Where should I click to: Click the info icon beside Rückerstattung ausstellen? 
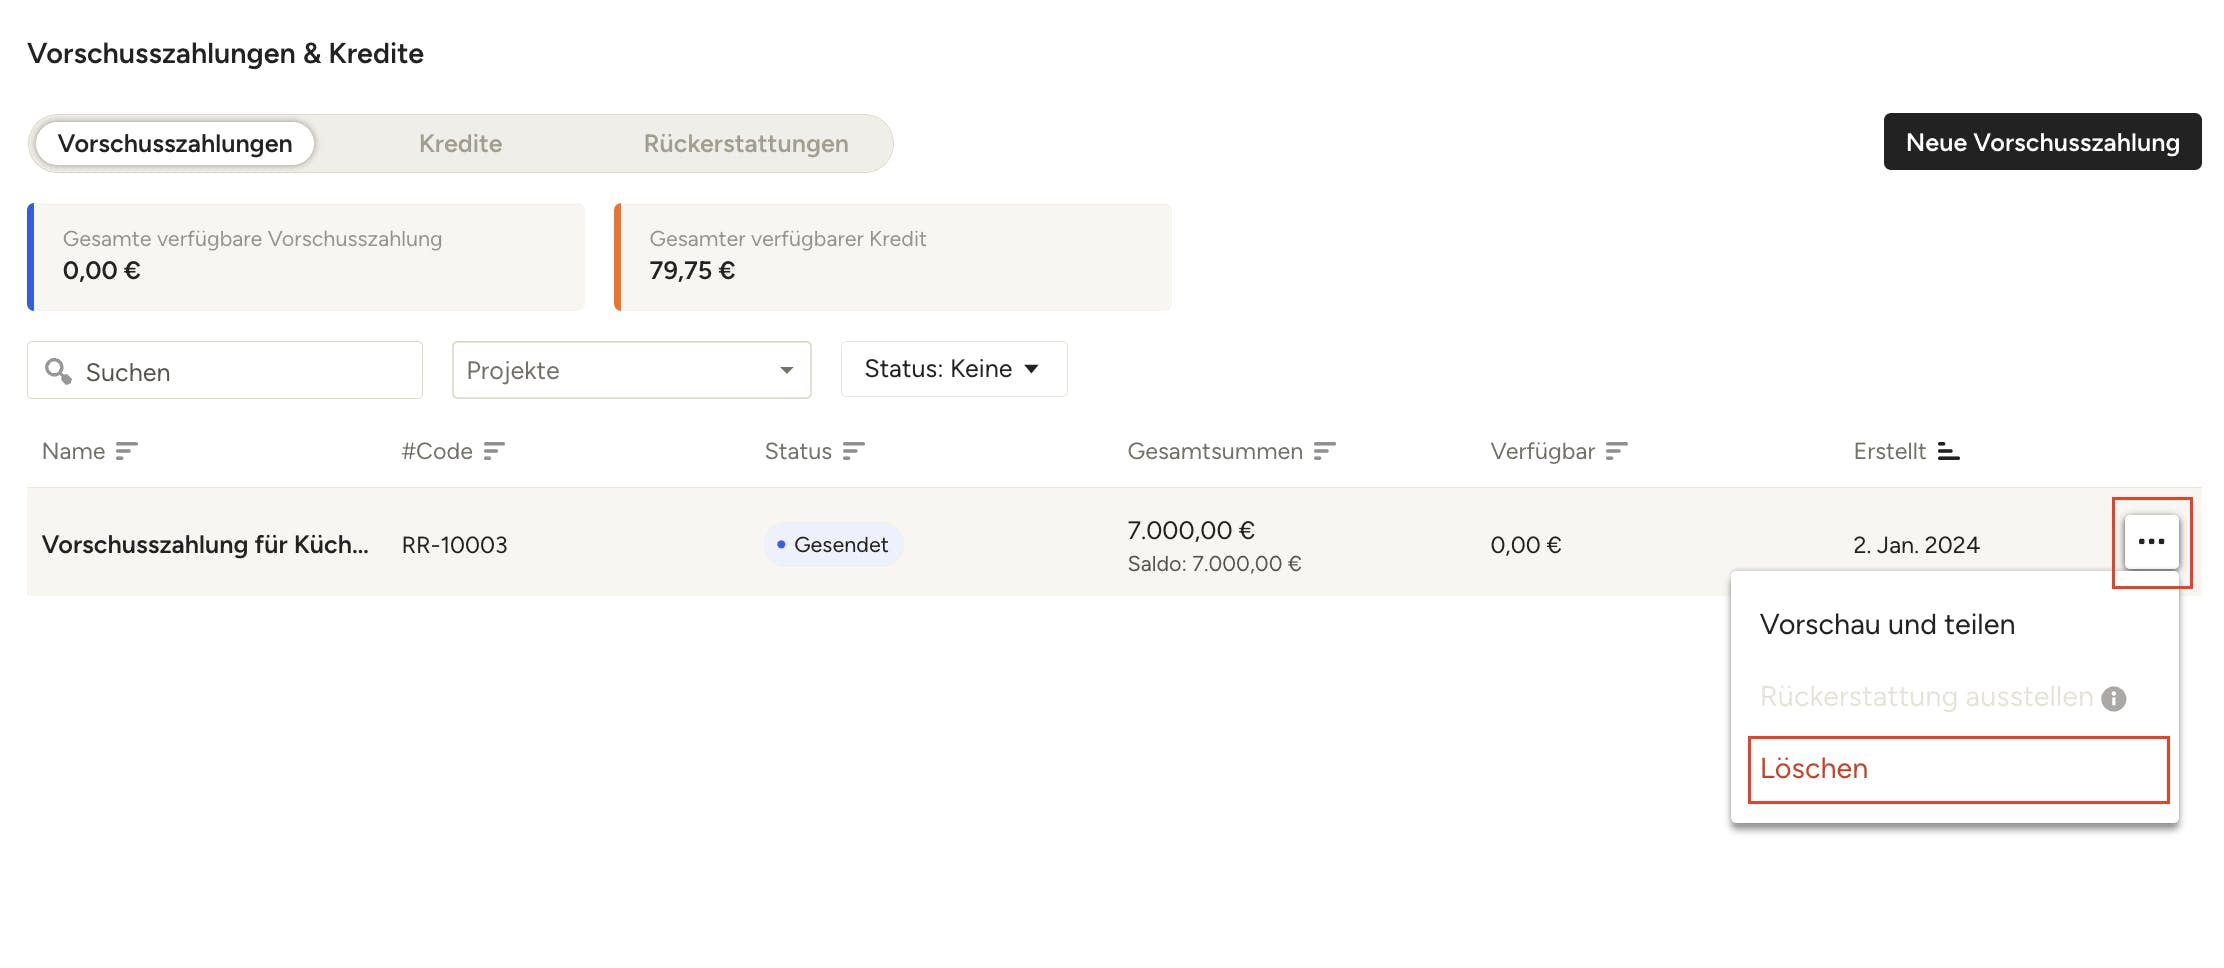click(x=2114, y=698)
